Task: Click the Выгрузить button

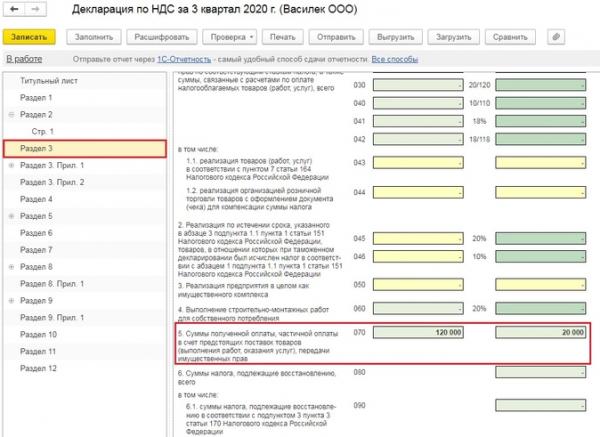Action: pos(396,37)
